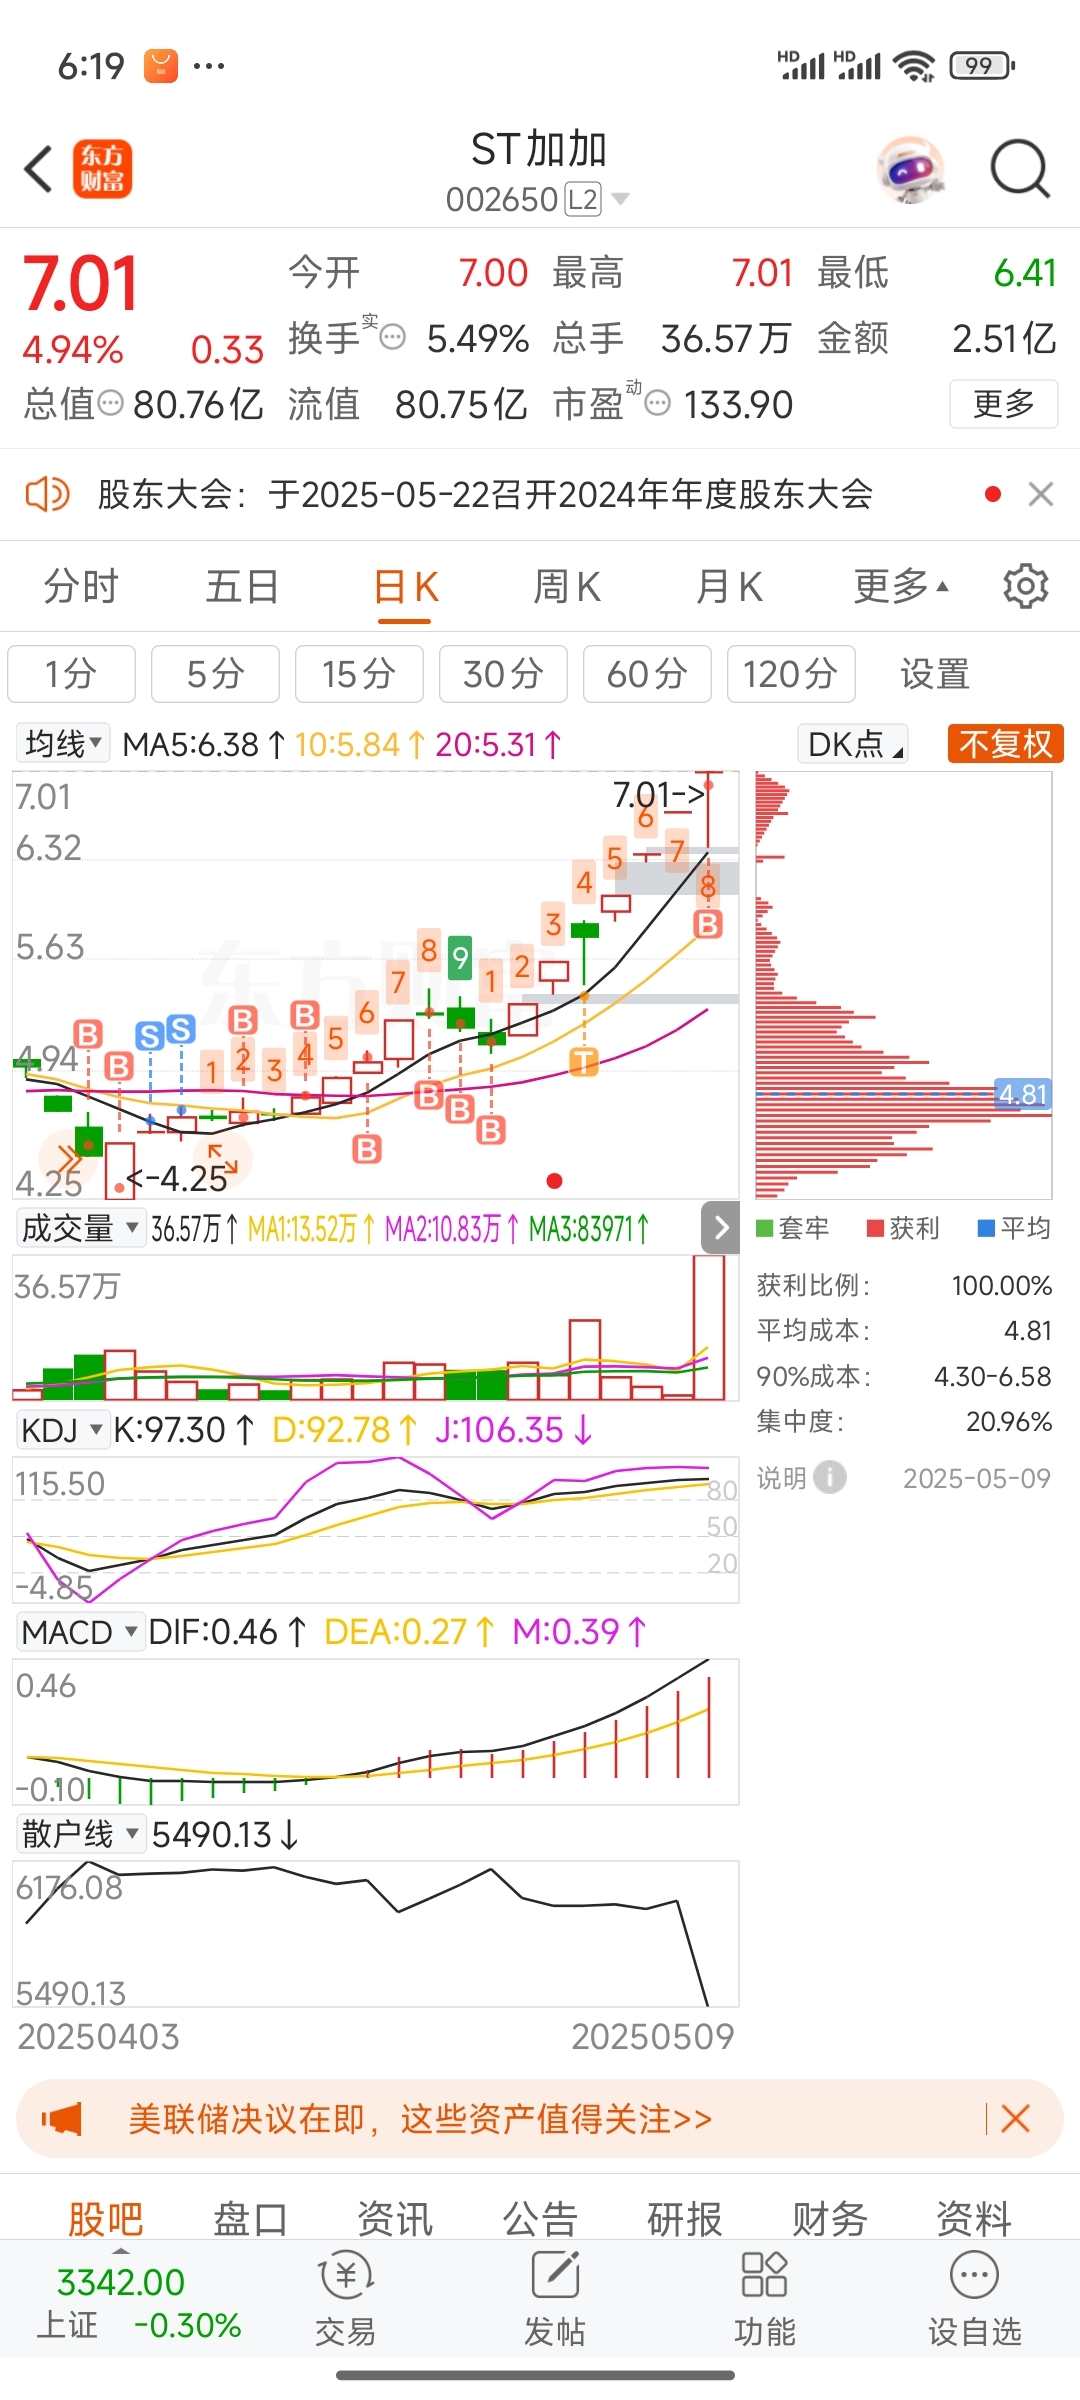Select 5分 period button
Image resolution: width=1080 pixels, height=2400 pixels.
pyautogui.click(x=215, y=674)
